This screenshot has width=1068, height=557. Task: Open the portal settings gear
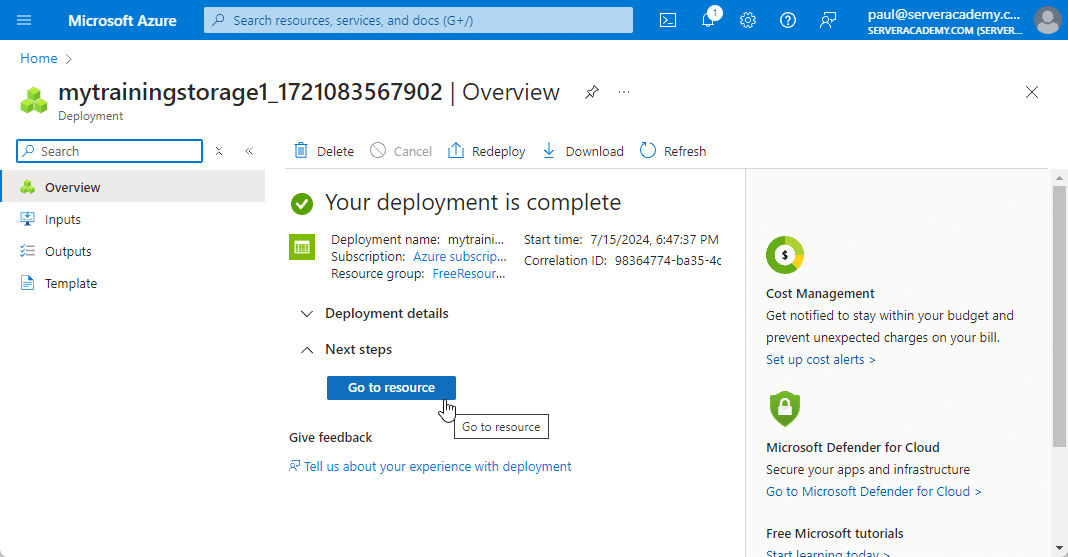[748, 20]
